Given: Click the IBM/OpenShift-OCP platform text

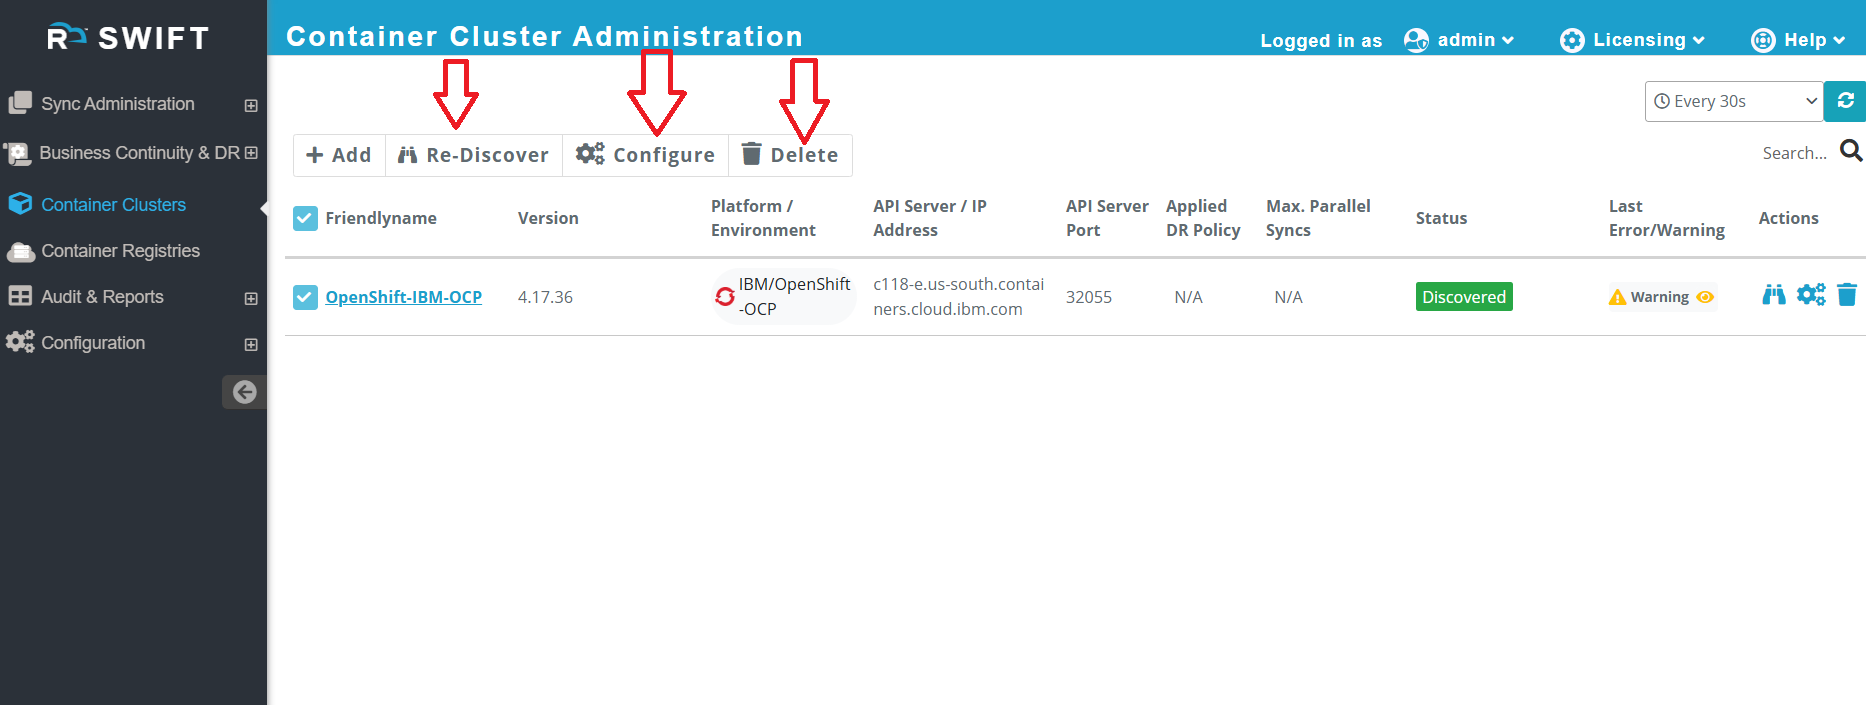Looking at the screenshot, I should tap(795, 297).
